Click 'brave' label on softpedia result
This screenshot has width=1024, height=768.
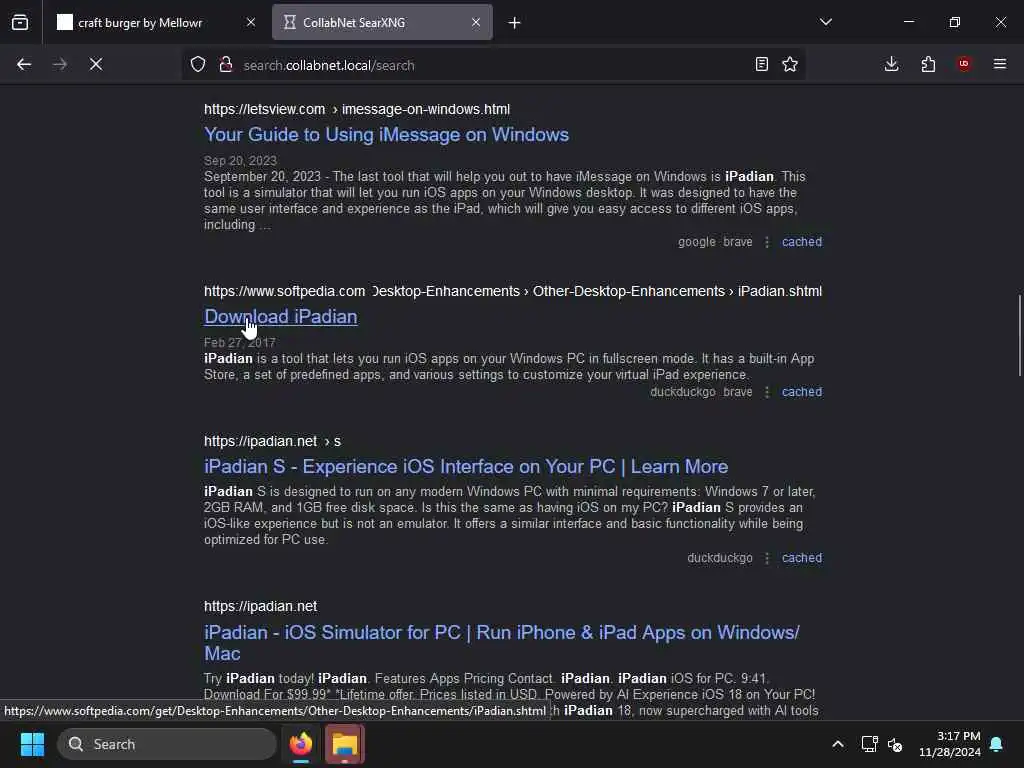click(738, 392)
